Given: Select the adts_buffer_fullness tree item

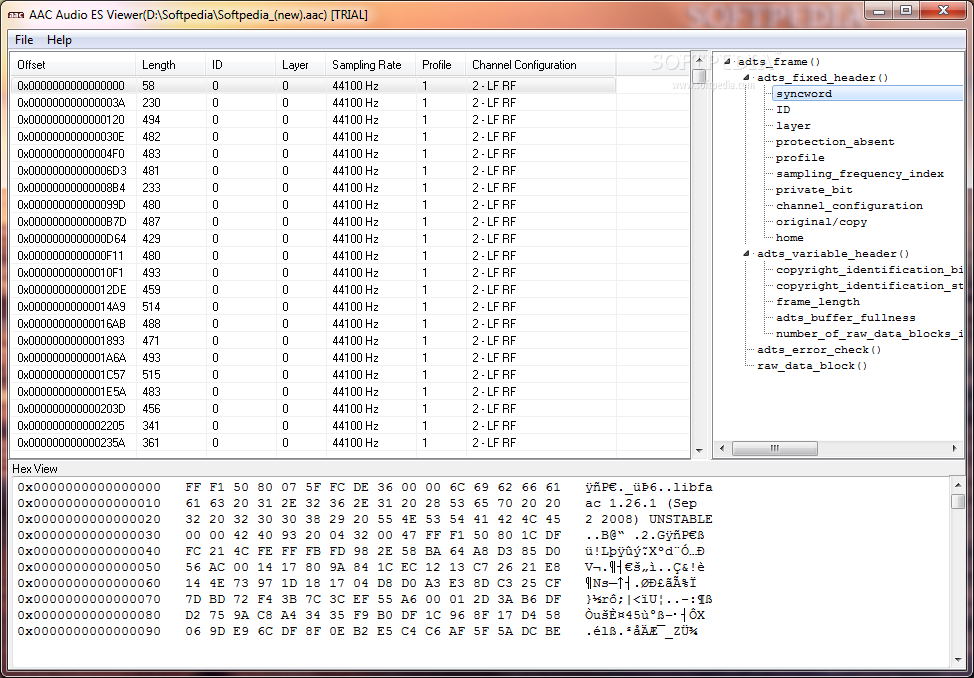Looking at the screenshot, I should pyautogui.click(x=845, y=318).
